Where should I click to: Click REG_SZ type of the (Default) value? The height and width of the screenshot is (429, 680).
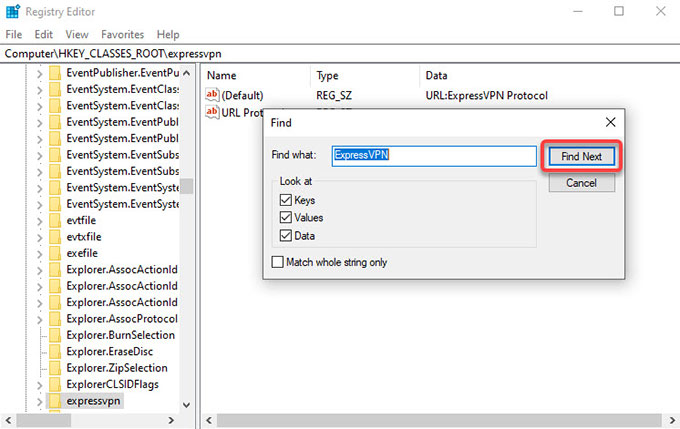pyautogui.click(x=334, y=95)
